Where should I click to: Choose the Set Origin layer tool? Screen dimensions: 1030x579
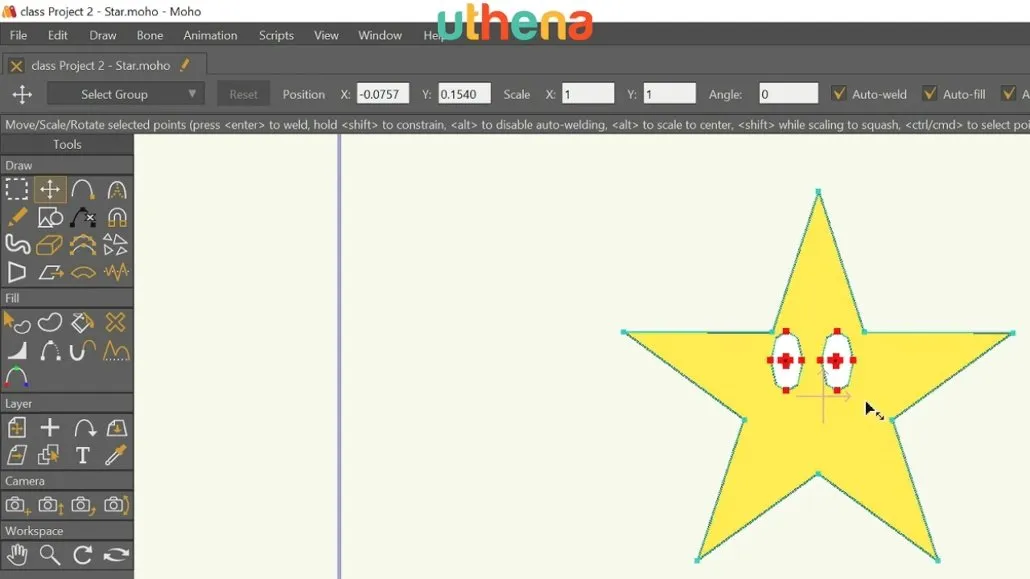point(17,428)
